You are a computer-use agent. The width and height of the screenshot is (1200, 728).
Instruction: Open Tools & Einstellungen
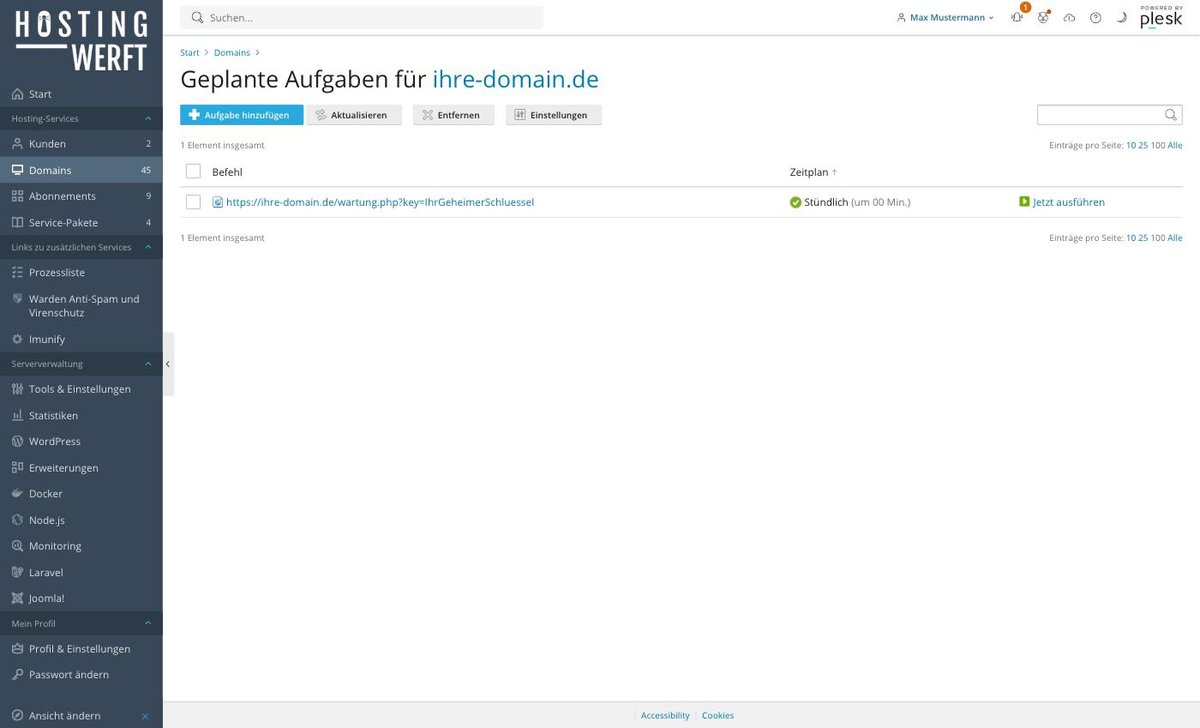pyautogui.click(x=81, y=389)
